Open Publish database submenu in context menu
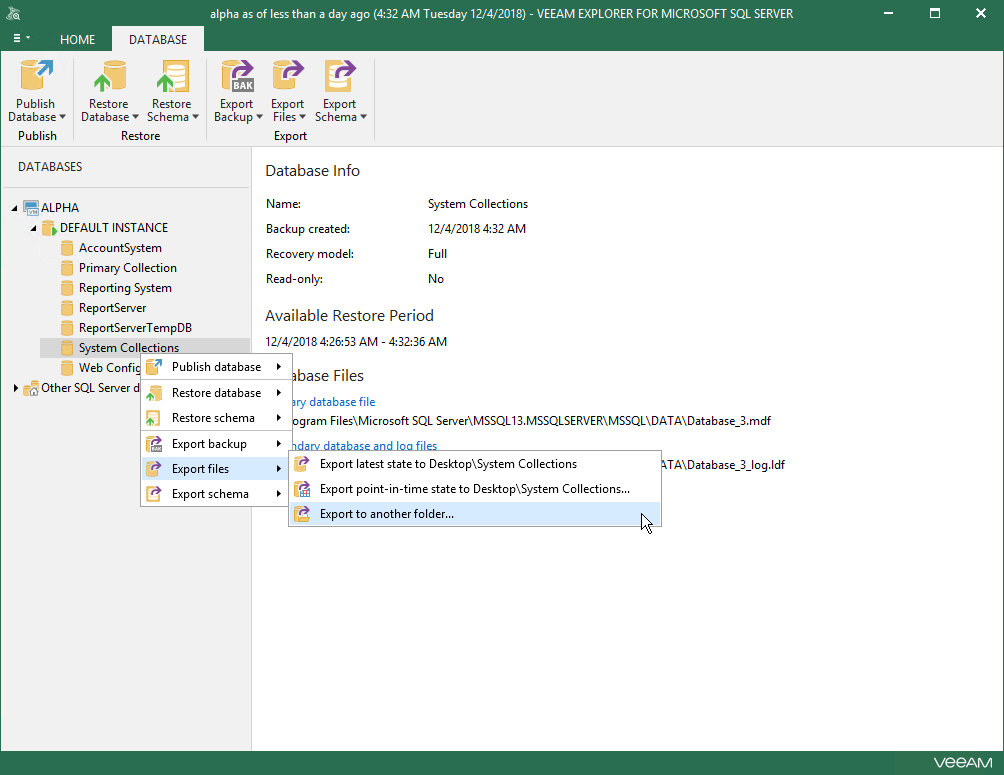Viewport: 1004px width, 775px height. [216, 367]
